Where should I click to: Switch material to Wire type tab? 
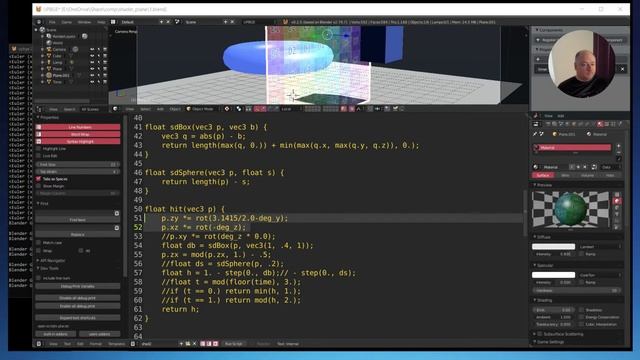(565, 176)
